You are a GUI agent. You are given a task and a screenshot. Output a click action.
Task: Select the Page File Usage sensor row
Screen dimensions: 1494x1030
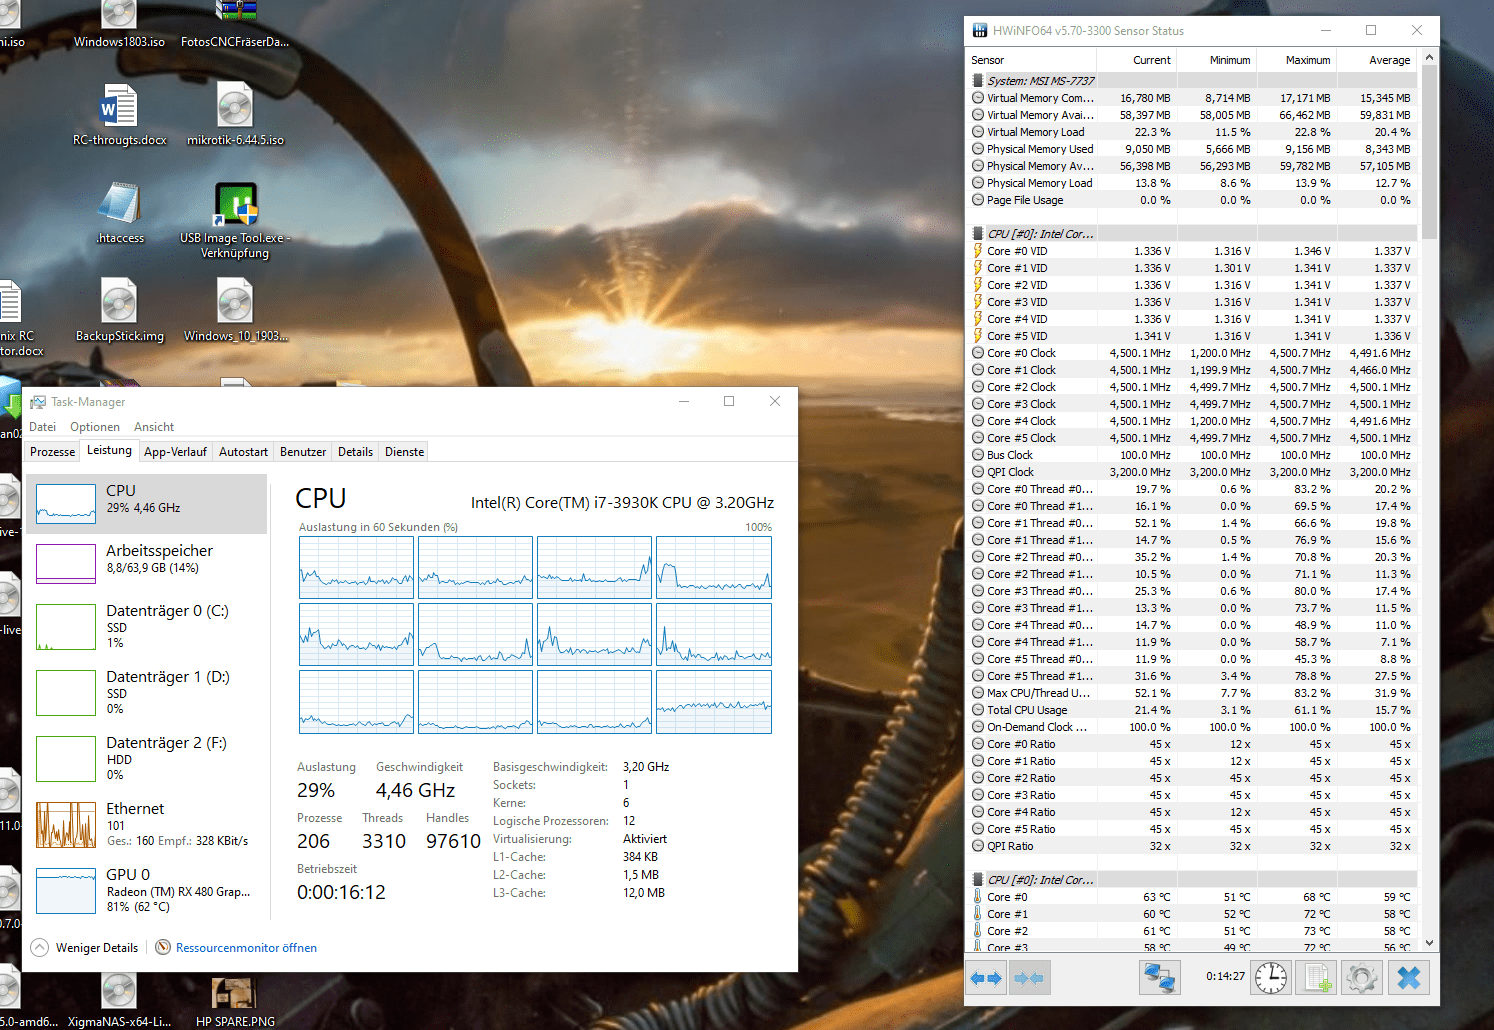tap(1192, 200)
